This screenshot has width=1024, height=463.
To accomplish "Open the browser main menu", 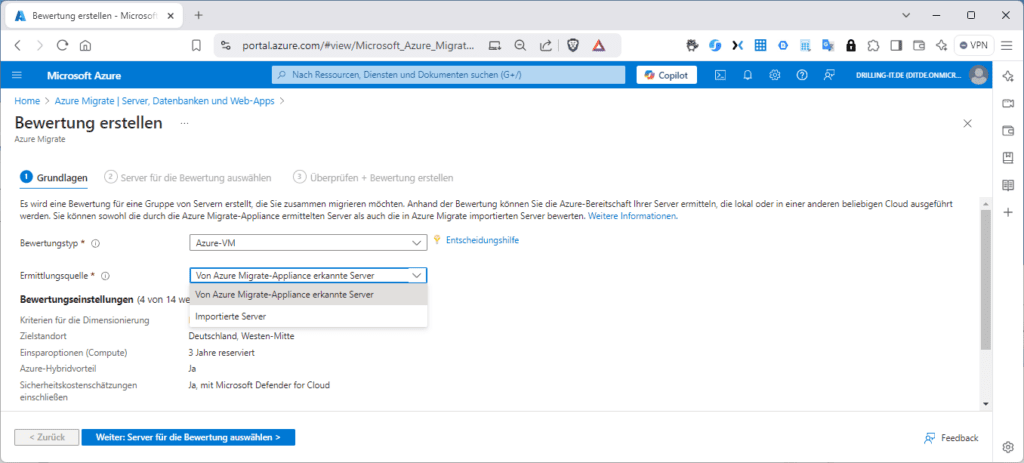I will click(x=1006, y=46).
